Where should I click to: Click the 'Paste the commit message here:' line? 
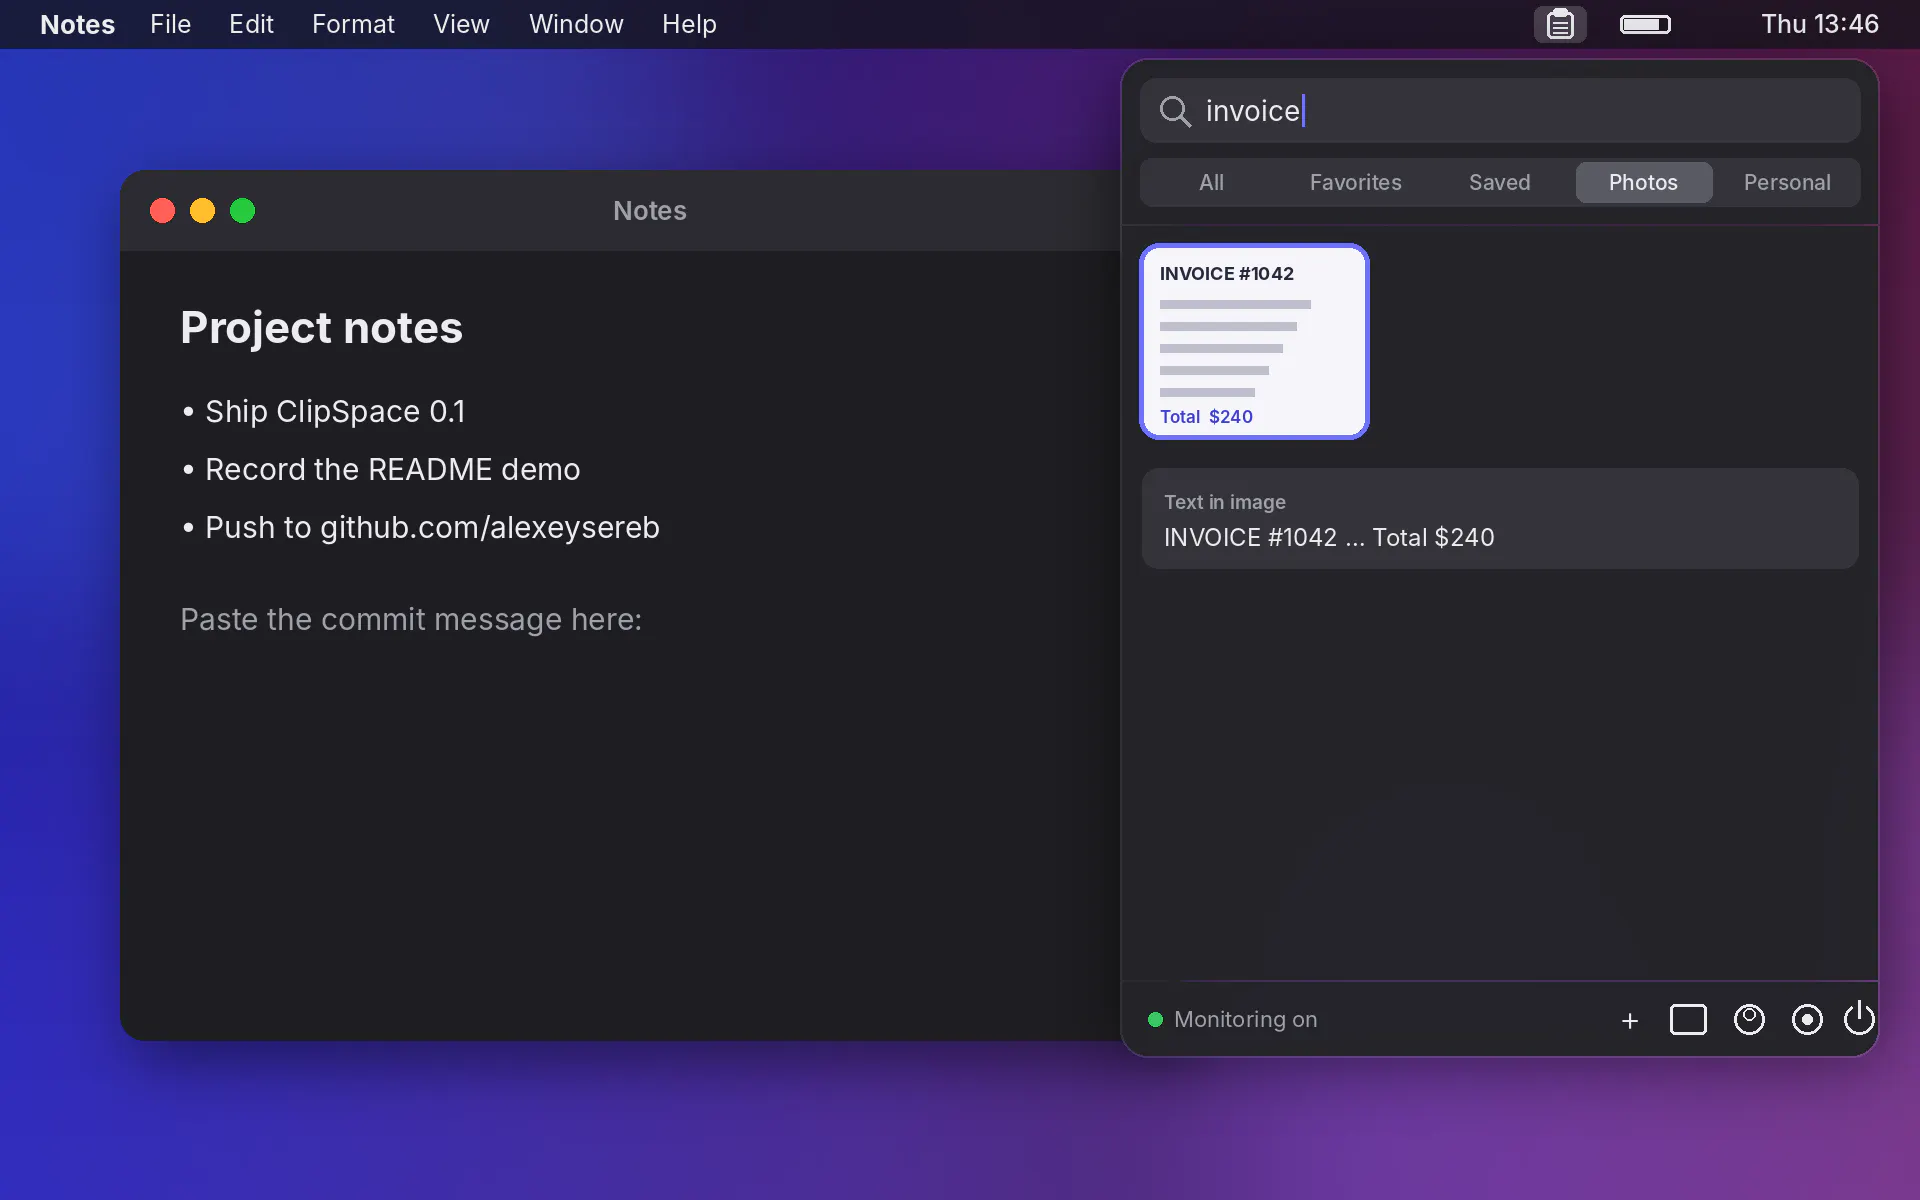point(411,619)
